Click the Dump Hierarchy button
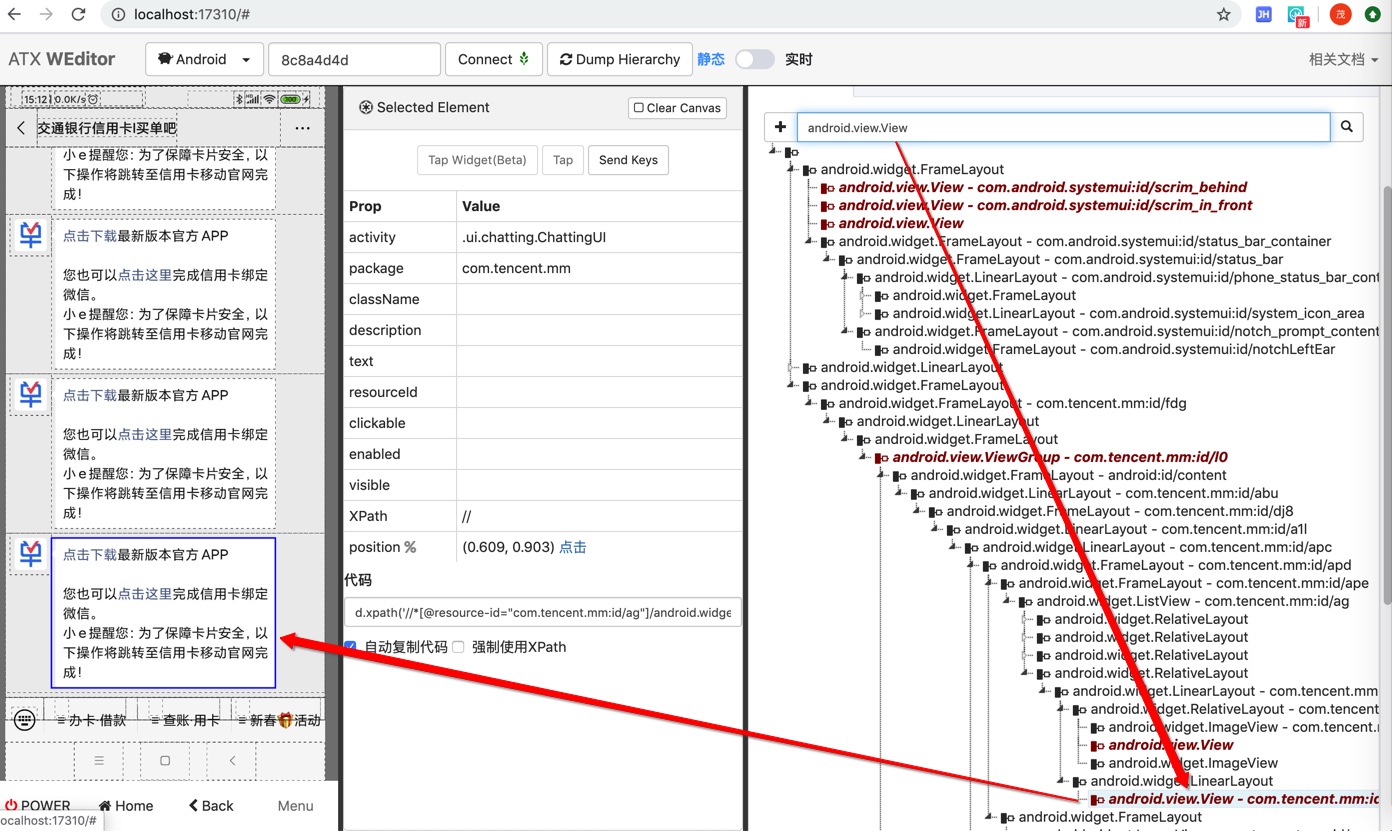This screenshot has height=832, width=1392. pos(619,59)
